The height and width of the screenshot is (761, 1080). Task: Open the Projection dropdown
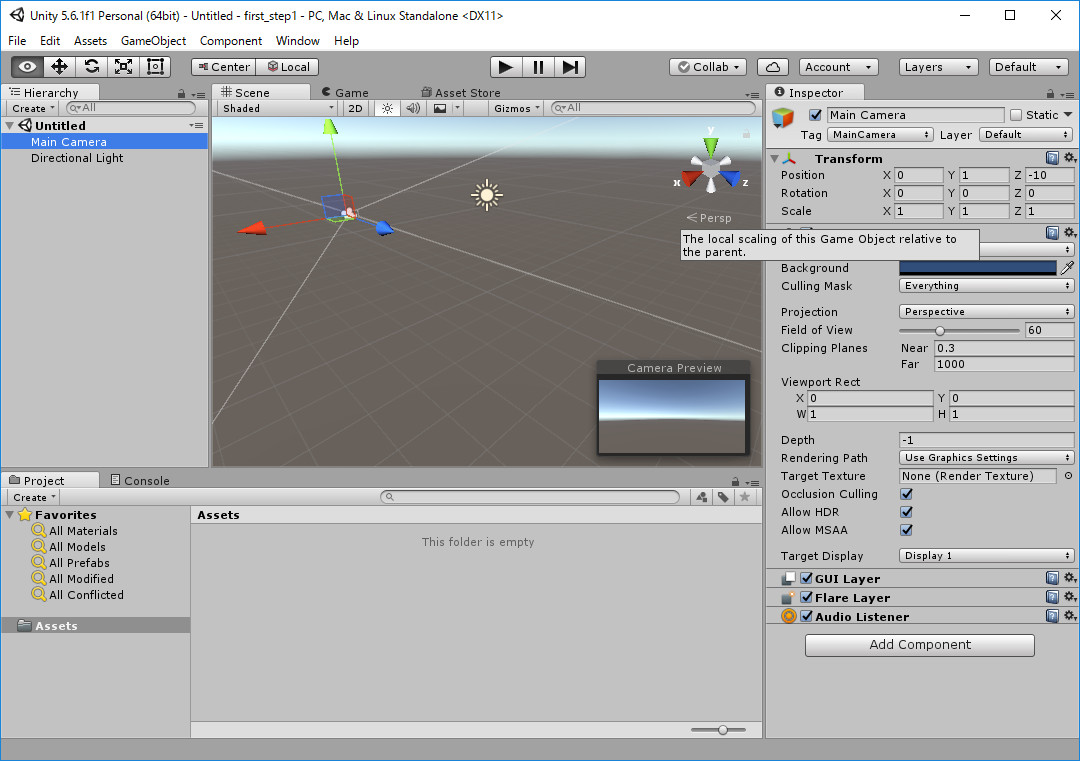point(986,312)
